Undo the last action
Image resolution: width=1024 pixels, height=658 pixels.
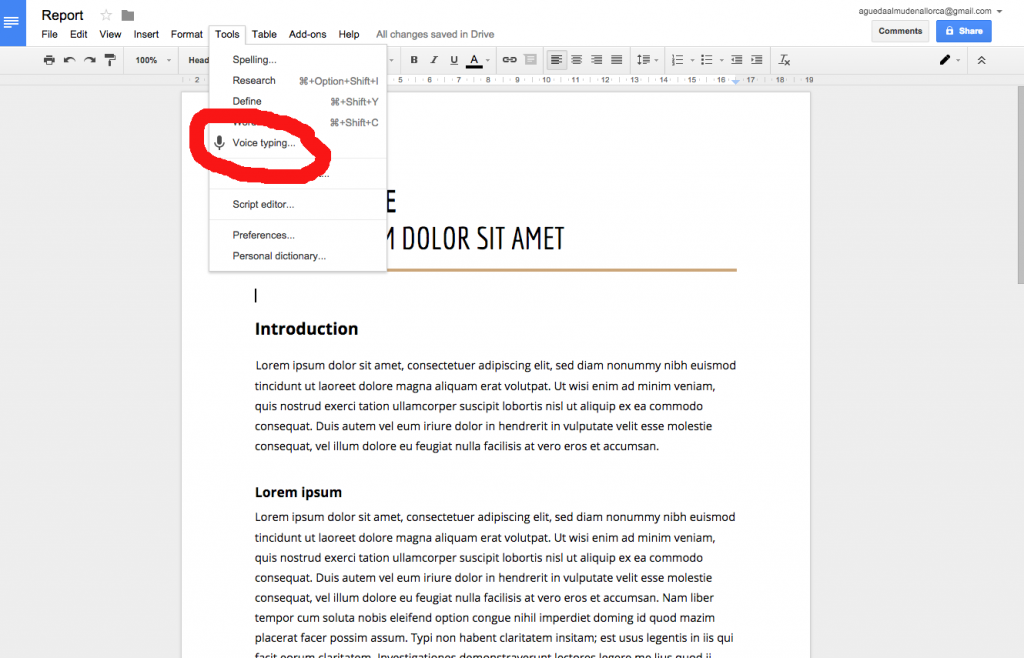tap(69, 59)
